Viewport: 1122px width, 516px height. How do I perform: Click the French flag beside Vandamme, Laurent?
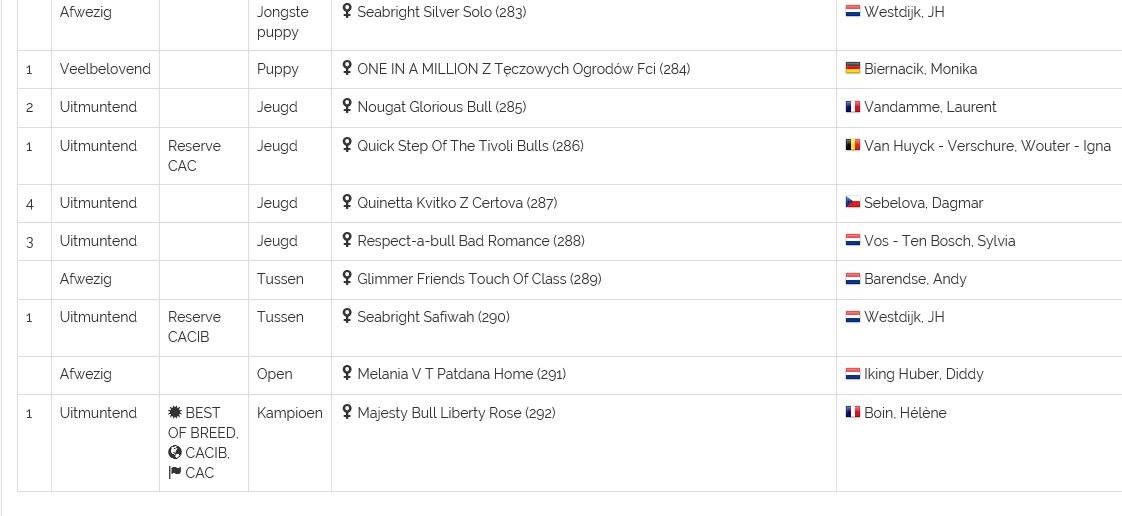(x=852, y=106)
